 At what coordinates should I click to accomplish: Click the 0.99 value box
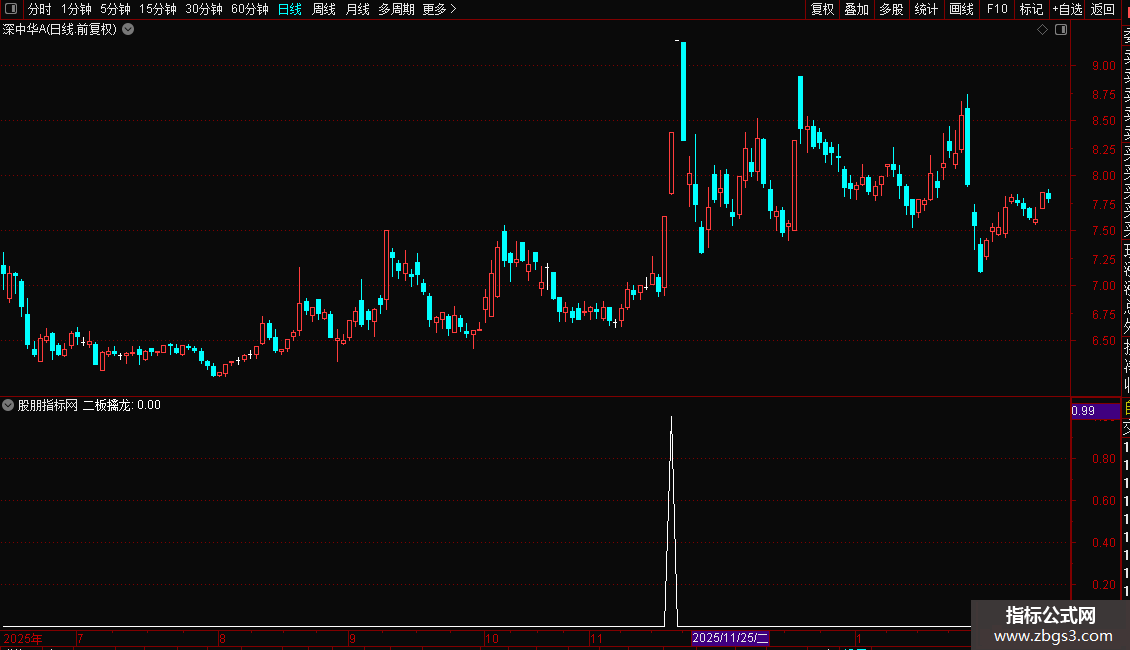(x=1095, y=411)
